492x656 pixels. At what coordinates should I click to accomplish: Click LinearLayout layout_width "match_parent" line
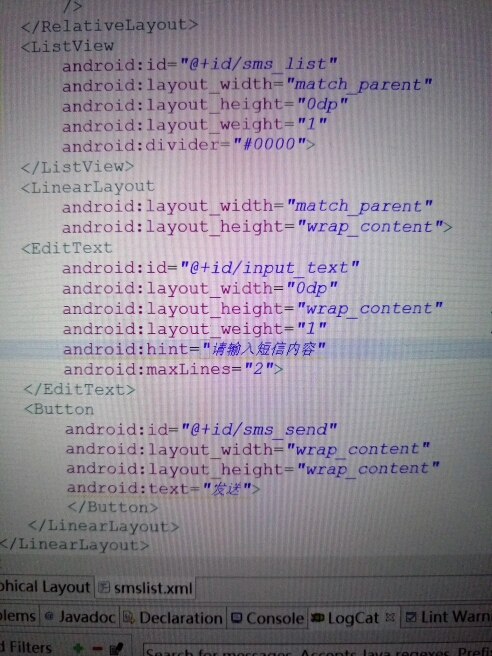[247, 206]
